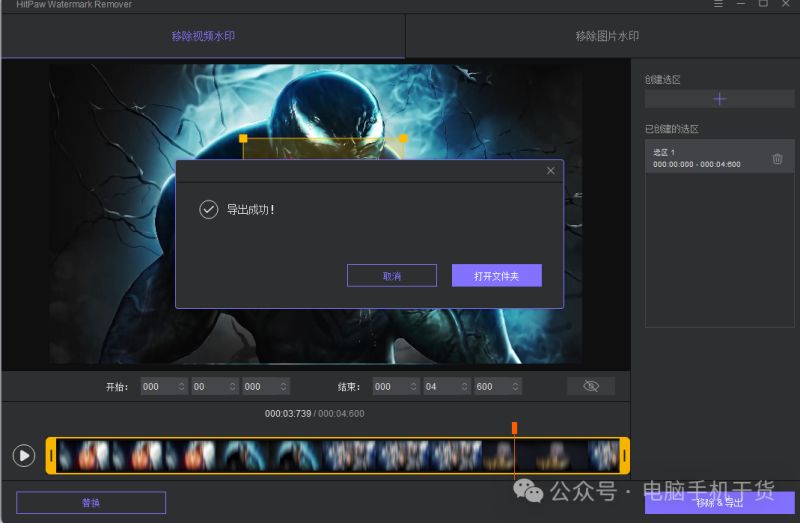The width and height of the screenshot is (800, 523).
Task: Click the top-right yellow selection handle
Action: pos(404,138)
